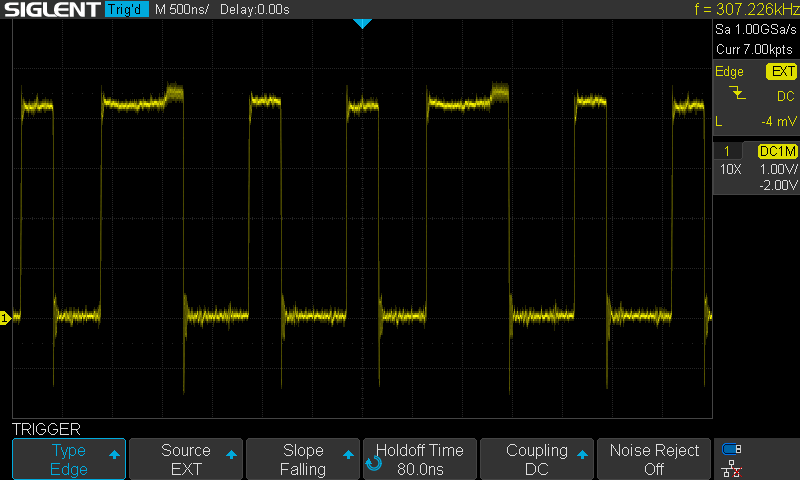800x480 pixels.
Task: Click the TRIGGER menu title
Action: pos(46,429)
